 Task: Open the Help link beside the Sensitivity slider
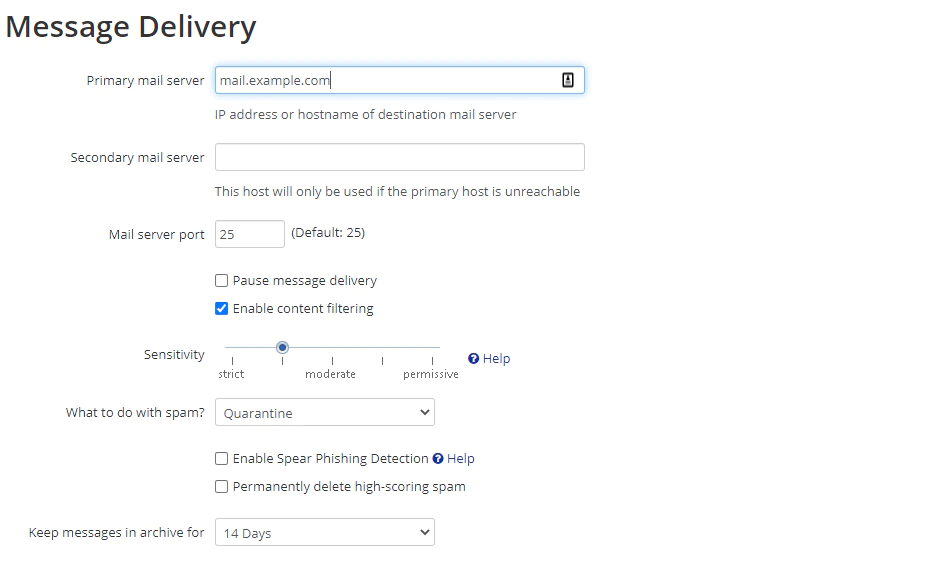pyautogui.click(x=496, y=358)
